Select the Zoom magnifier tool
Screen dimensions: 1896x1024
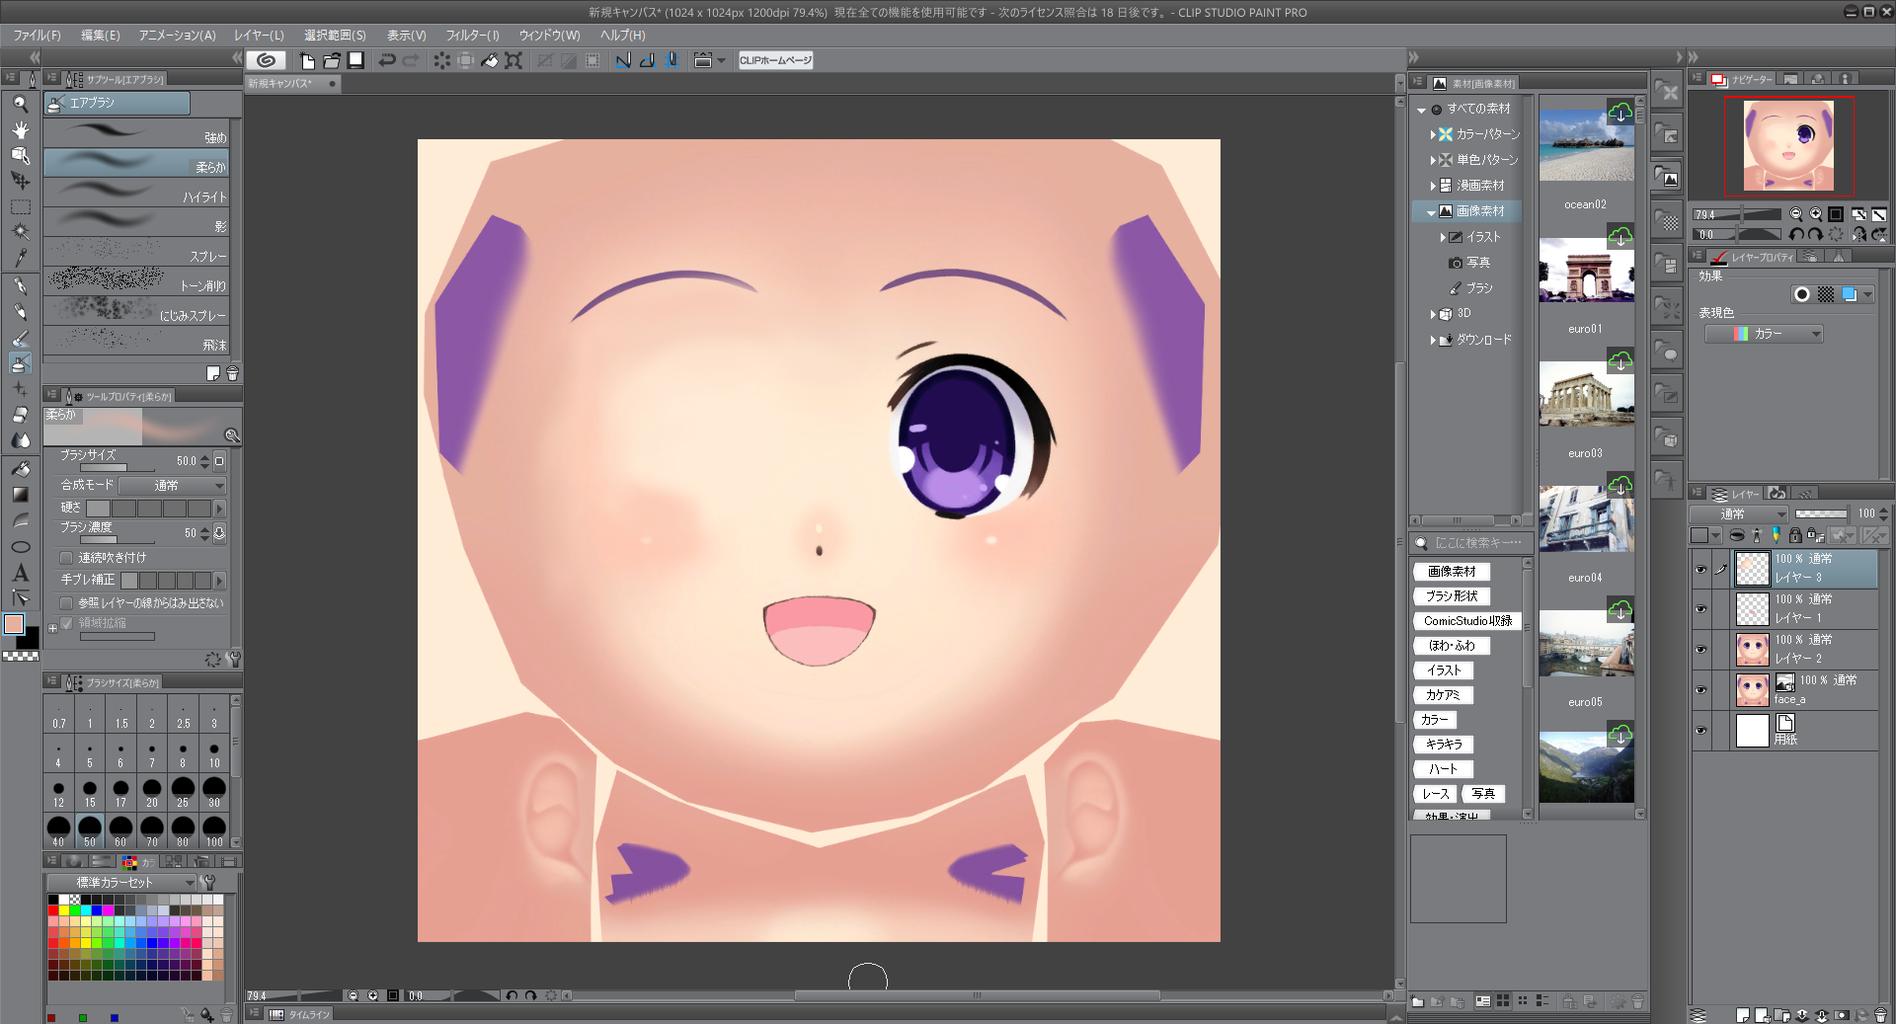20,103
